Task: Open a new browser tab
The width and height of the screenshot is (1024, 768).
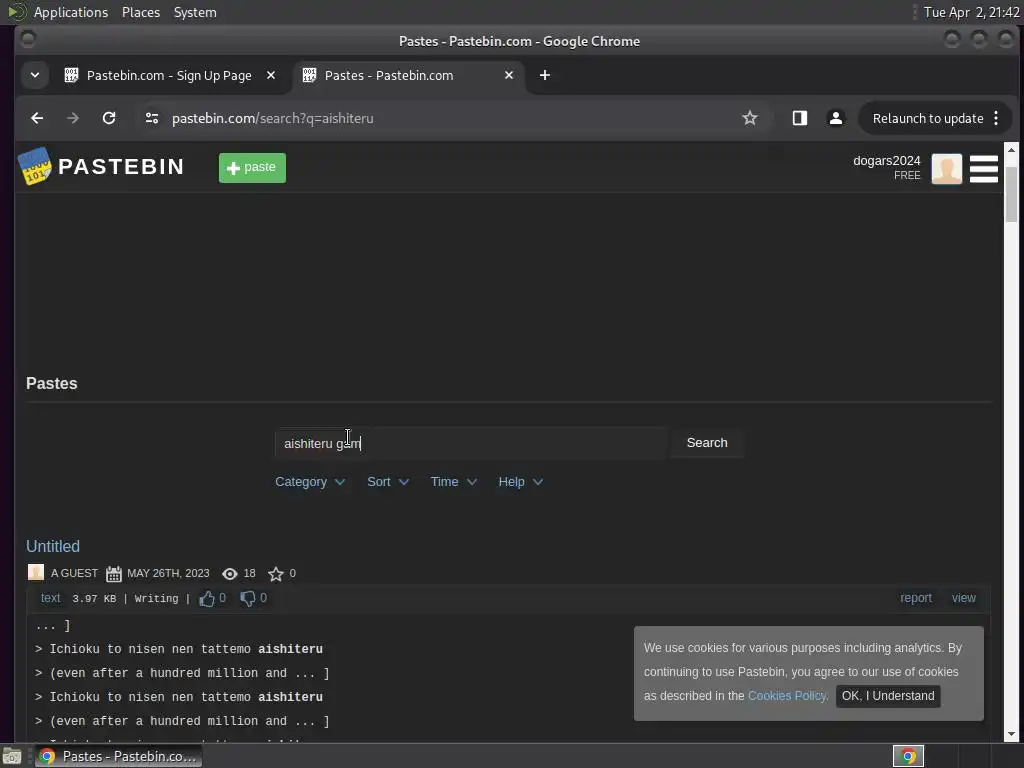Action: [545, 75]
